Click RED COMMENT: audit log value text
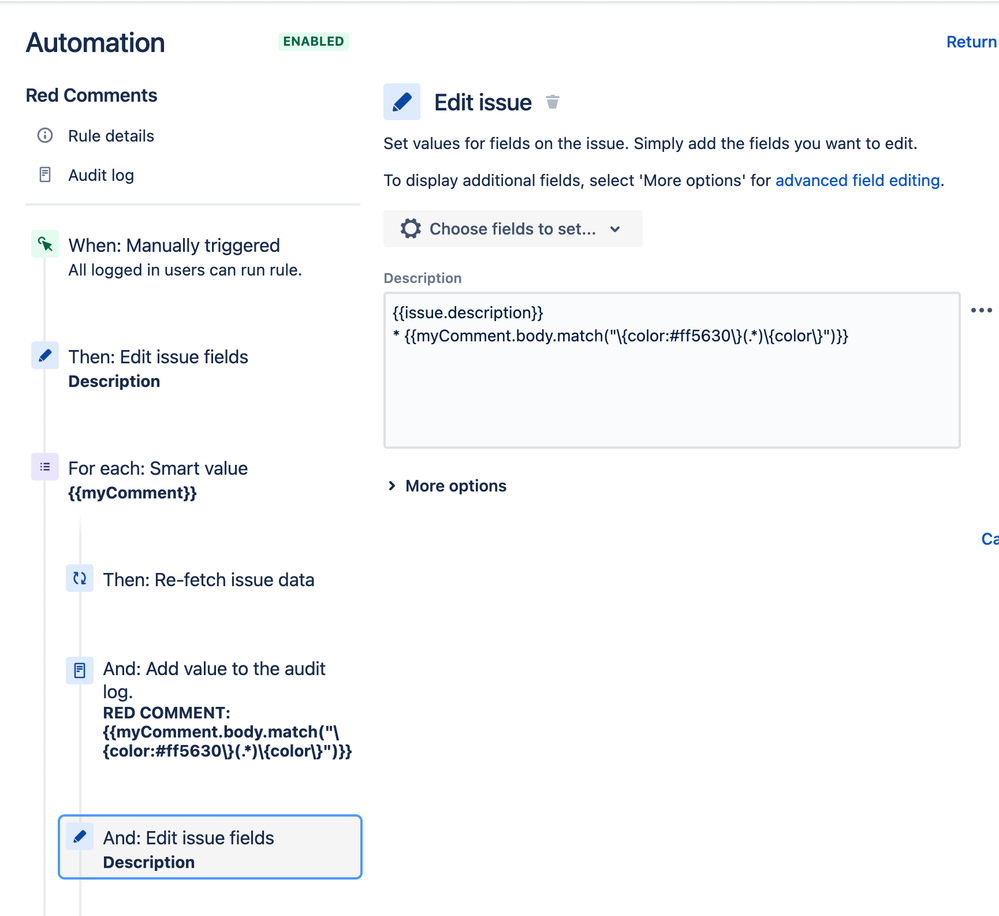Screen dimensions: 999x916 [x=227, y=732]
